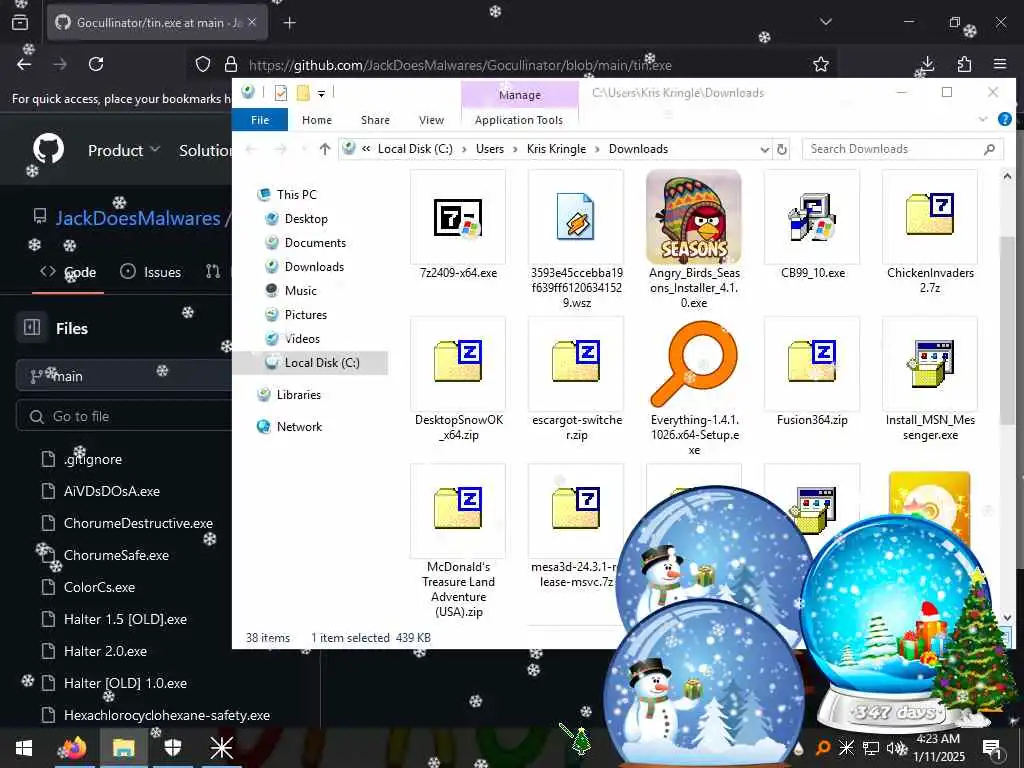The width and height of the screenshot is (1024, 768).
Task: Open the 7z2409-x64.exe file icon
Action: coord(458,217)
